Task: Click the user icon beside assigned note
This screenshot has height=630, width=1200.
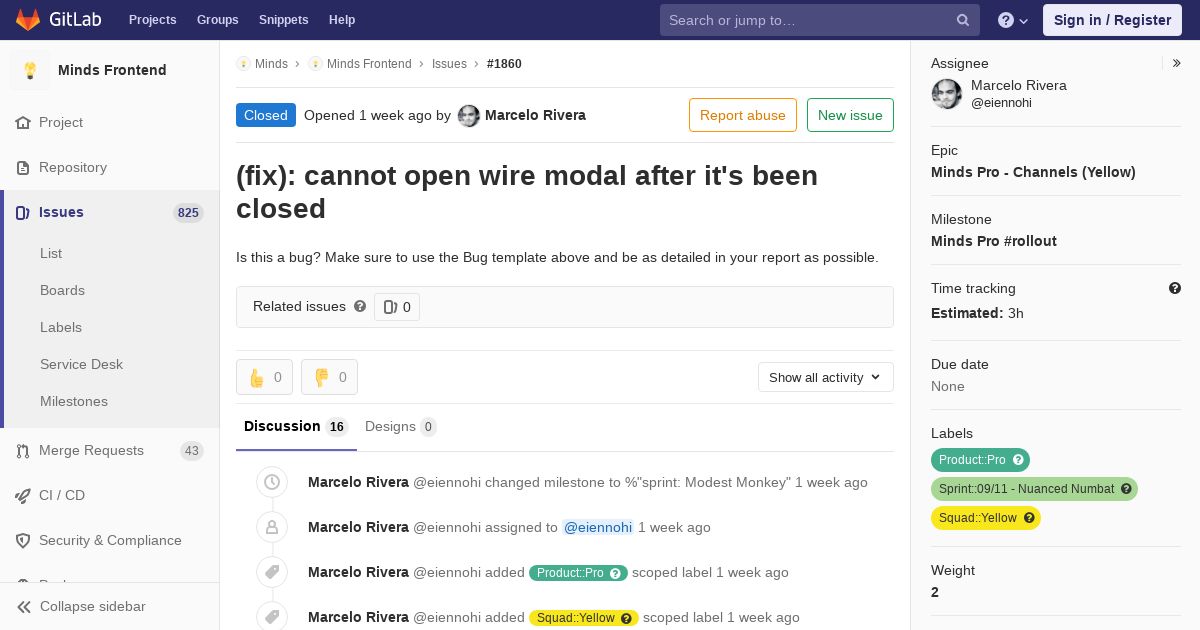Action: pos(271,527)
